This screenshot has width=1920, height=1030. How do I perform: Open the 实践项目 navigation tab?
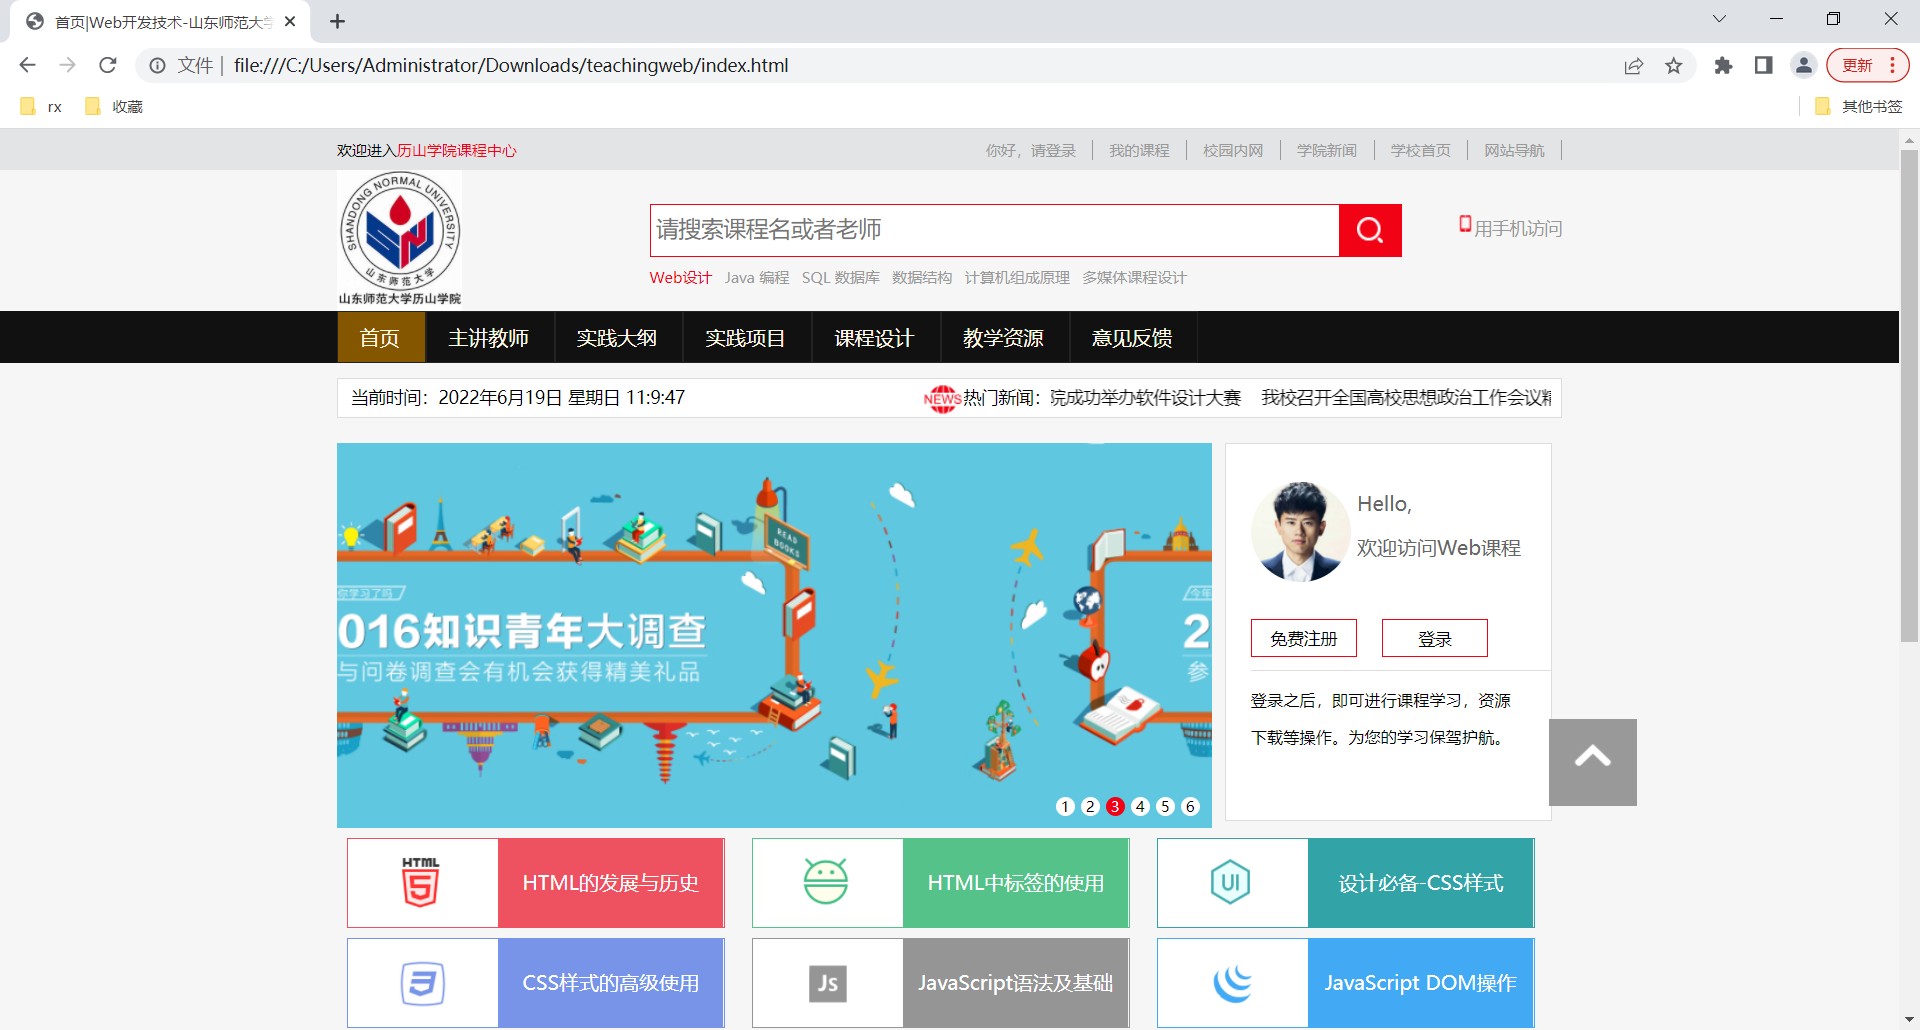pyautogui.click(x=745, y=338)
